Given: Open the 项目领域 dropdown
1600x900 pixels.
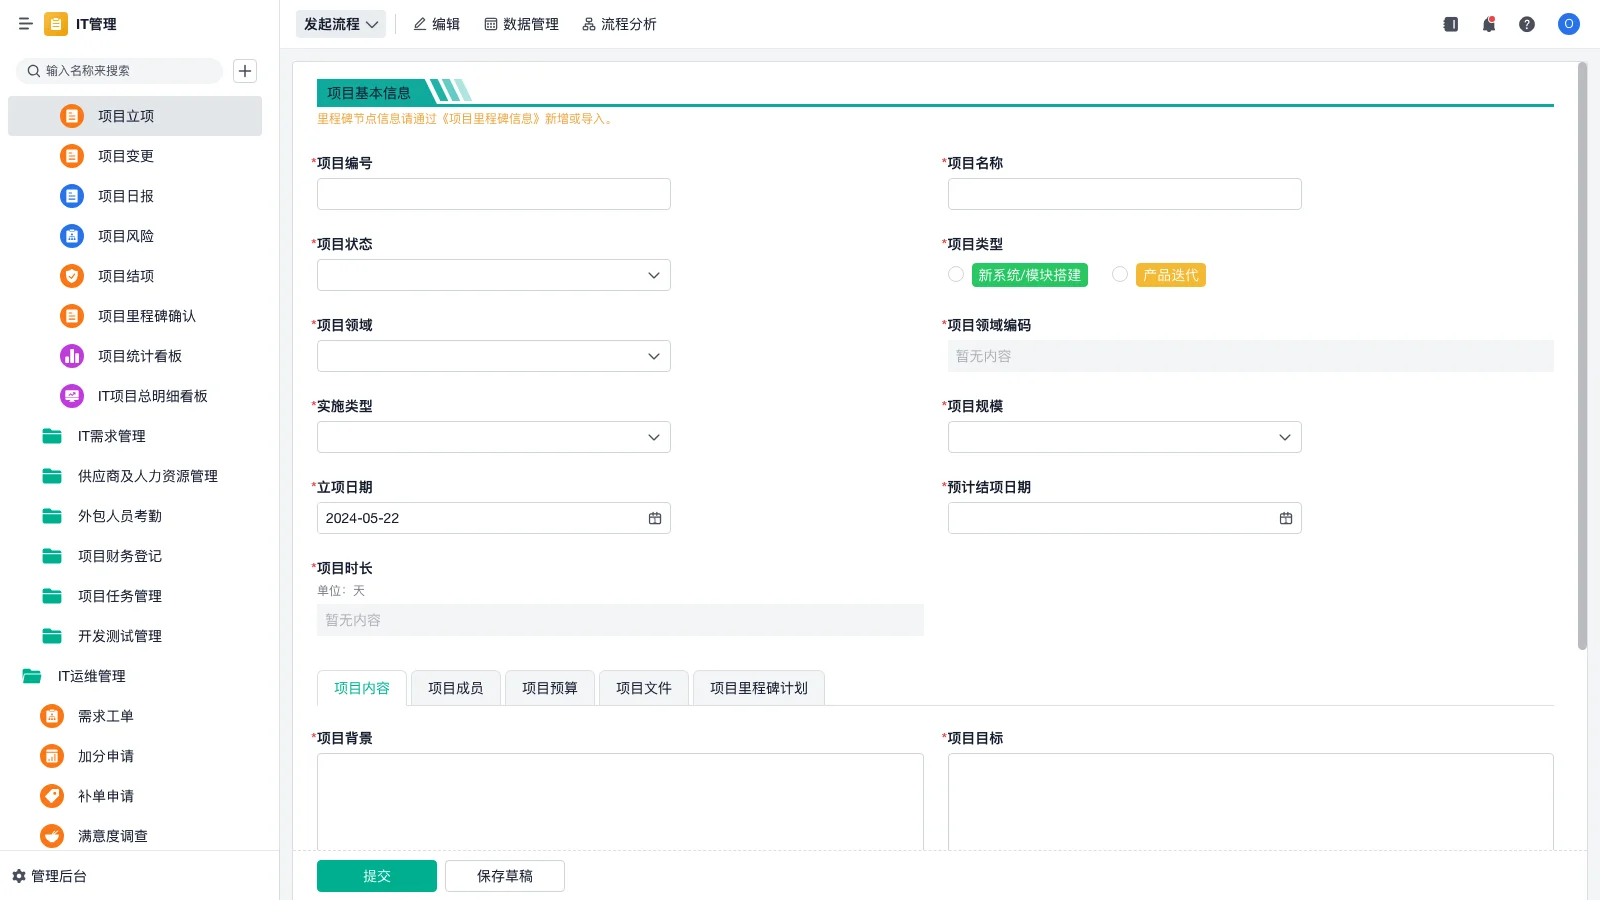Looking at the screenshot, I should point(494,356).
